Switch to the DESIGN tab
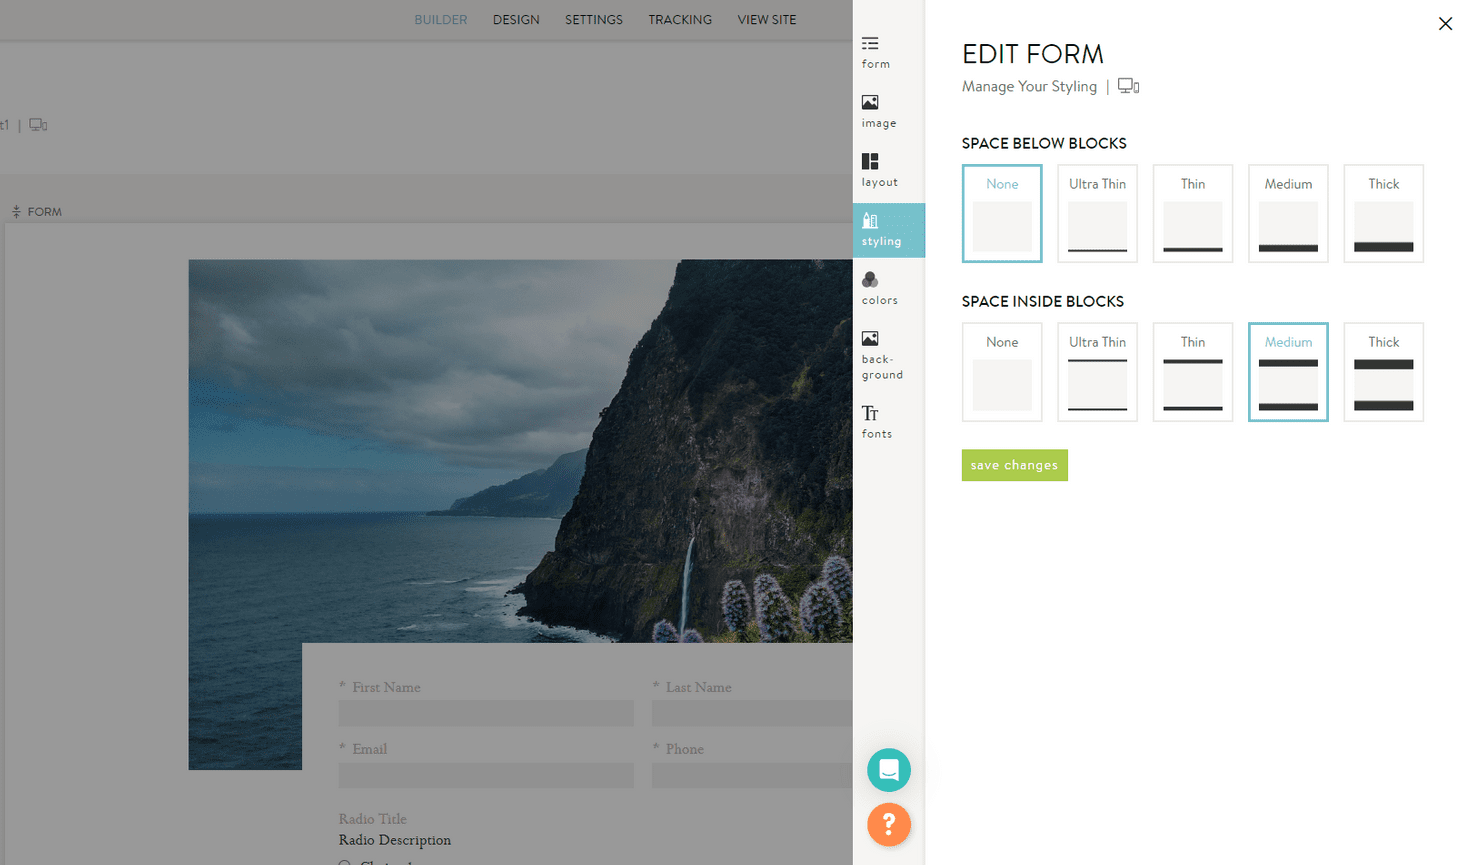The image size is (1471, 865). click(516, 19)
